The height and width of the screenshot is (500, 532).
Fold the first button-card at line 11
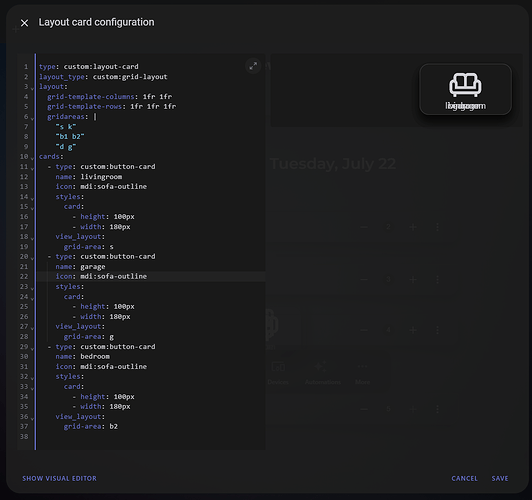33,168
